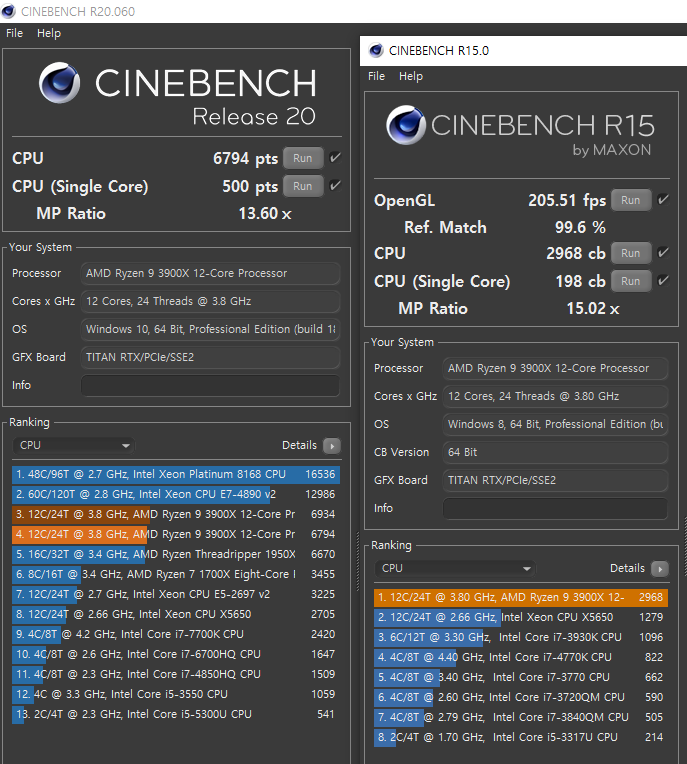Click the R20 Info input field
687x764 pixels.
[210, 385]
